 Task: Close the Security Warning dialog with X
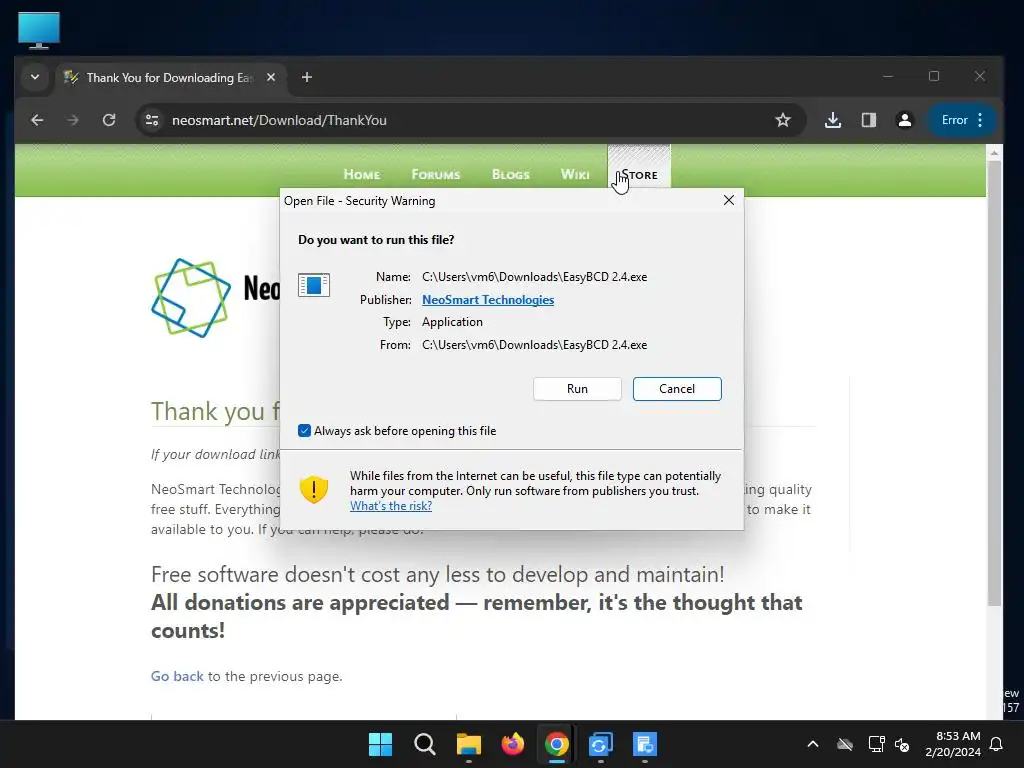tap(729, 200)
